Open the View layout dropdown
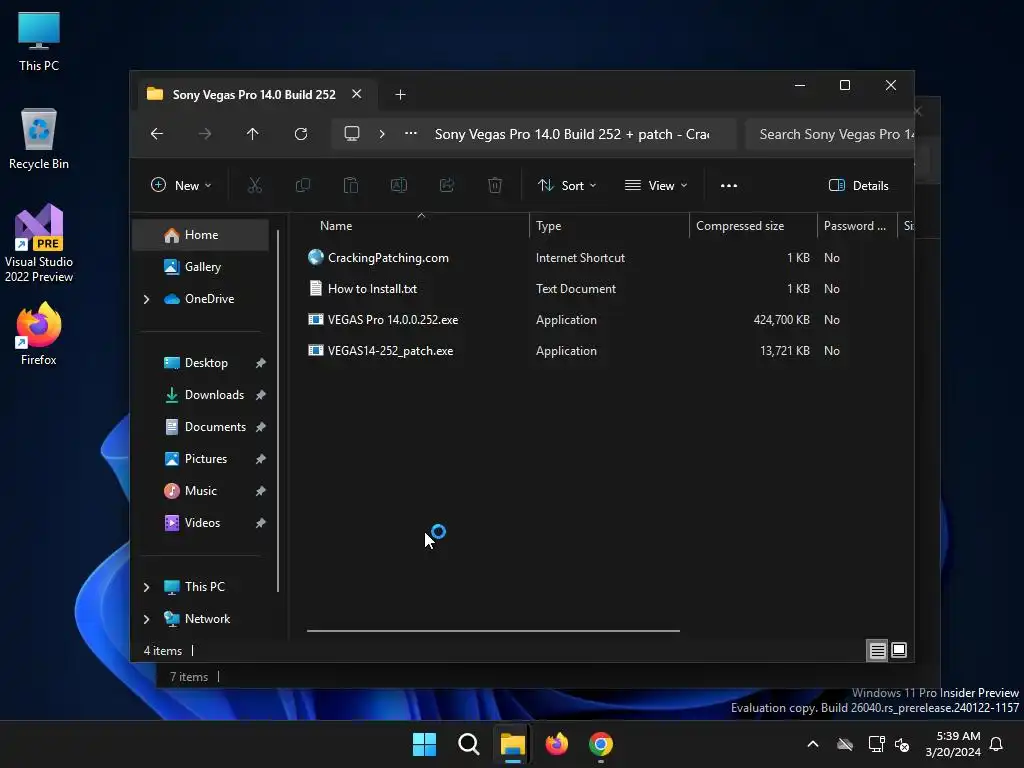This screenshot has width=1024, height=768. point(656,185)
